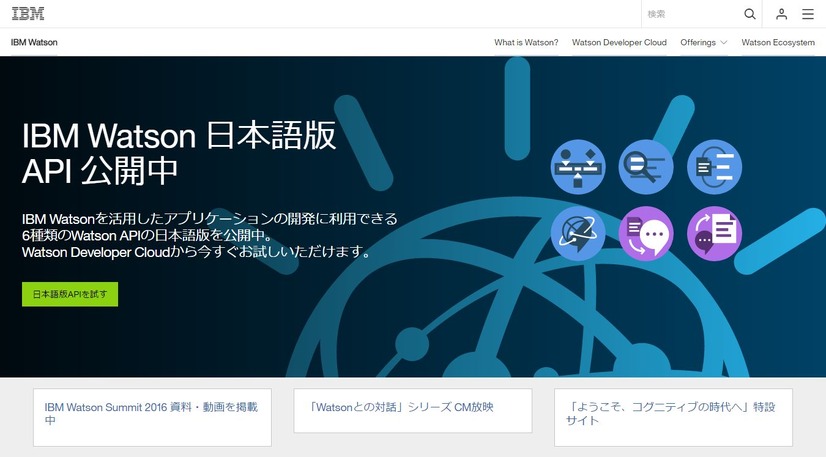Open IBM Watson Summit 2016 資料 card
The height and width of the screenshot is (457, 826).
152,418
